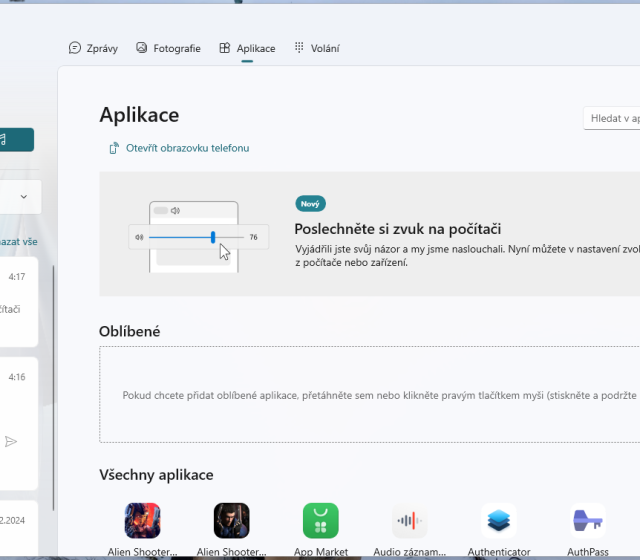Screen dimensions: 640x560
Task: Click the phone screen icon beside Otevřít obrazovku
Action: tap(114, 148)
